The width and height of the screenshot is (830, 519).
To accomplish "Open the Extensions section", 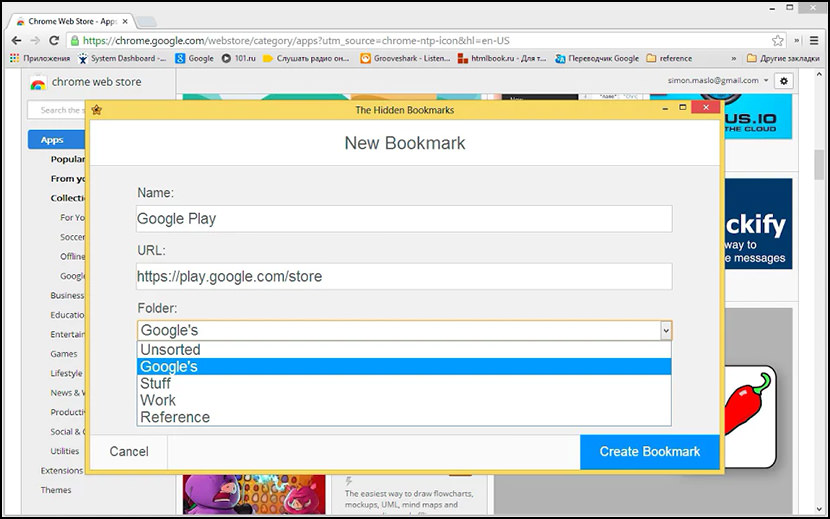I will (x=62, y=471).
